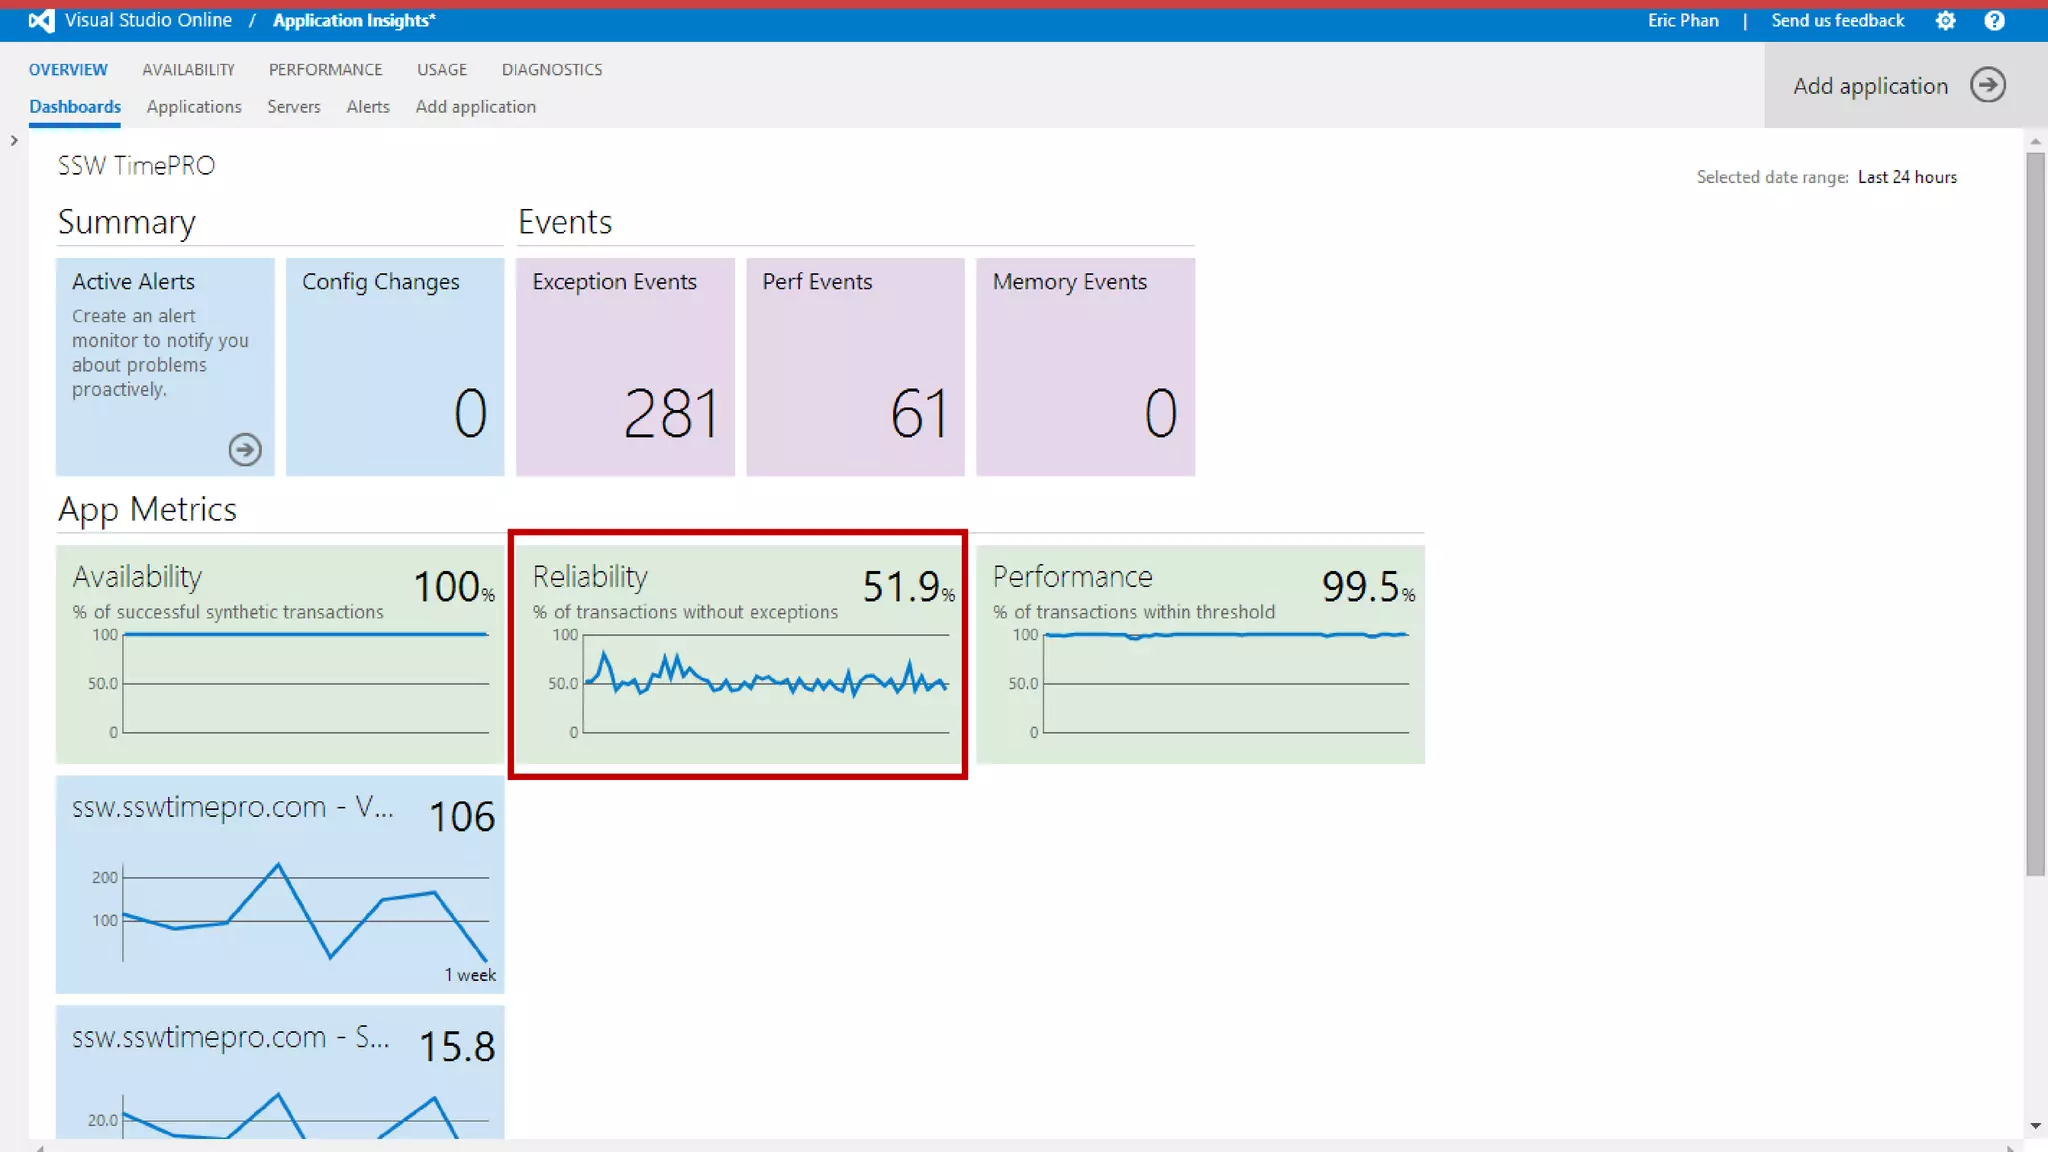Open the Reliability metric chart tile
This screenshot has height=1152, width=2048.
tap(738, 654)
